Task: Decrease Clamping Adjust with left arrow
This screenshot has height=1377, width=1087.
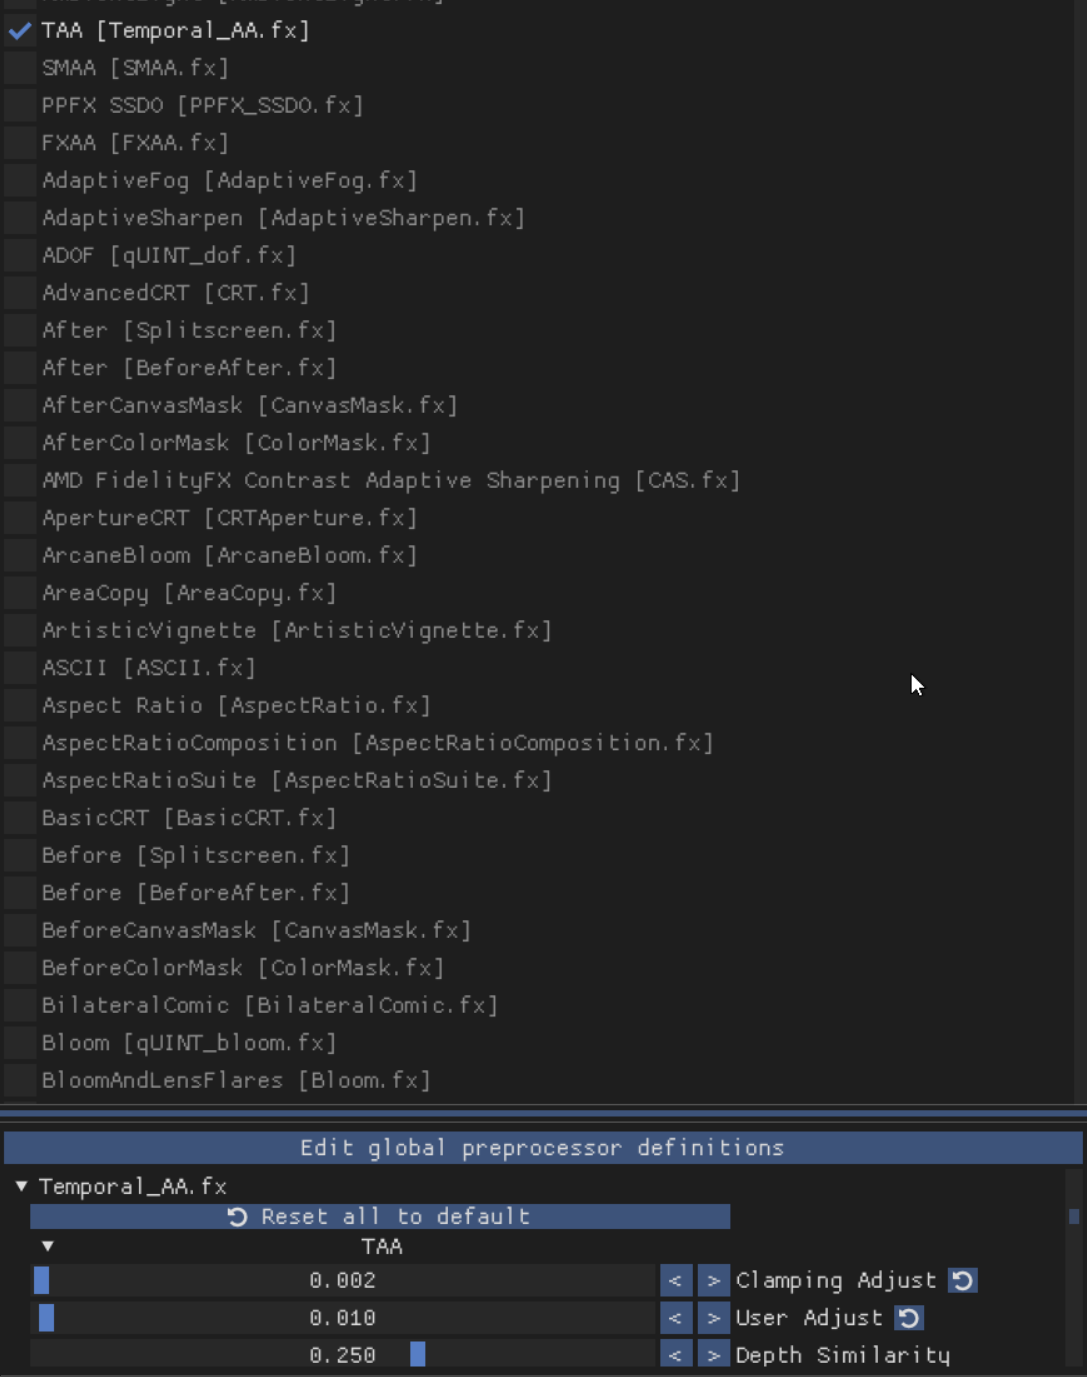Action: (675, 1280)
